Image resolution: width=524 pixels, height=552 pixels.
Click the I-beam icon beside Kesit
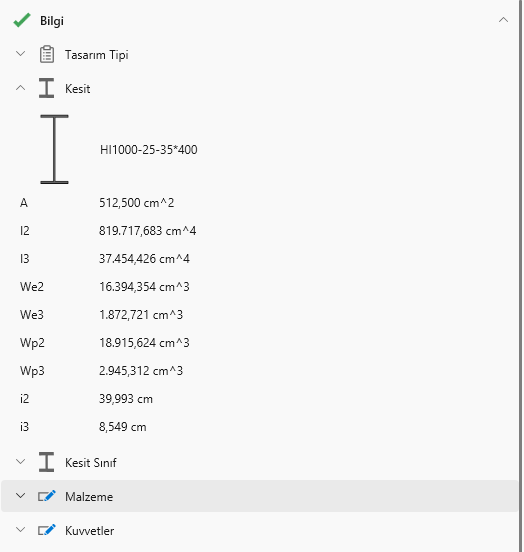(x=46, y=88)
